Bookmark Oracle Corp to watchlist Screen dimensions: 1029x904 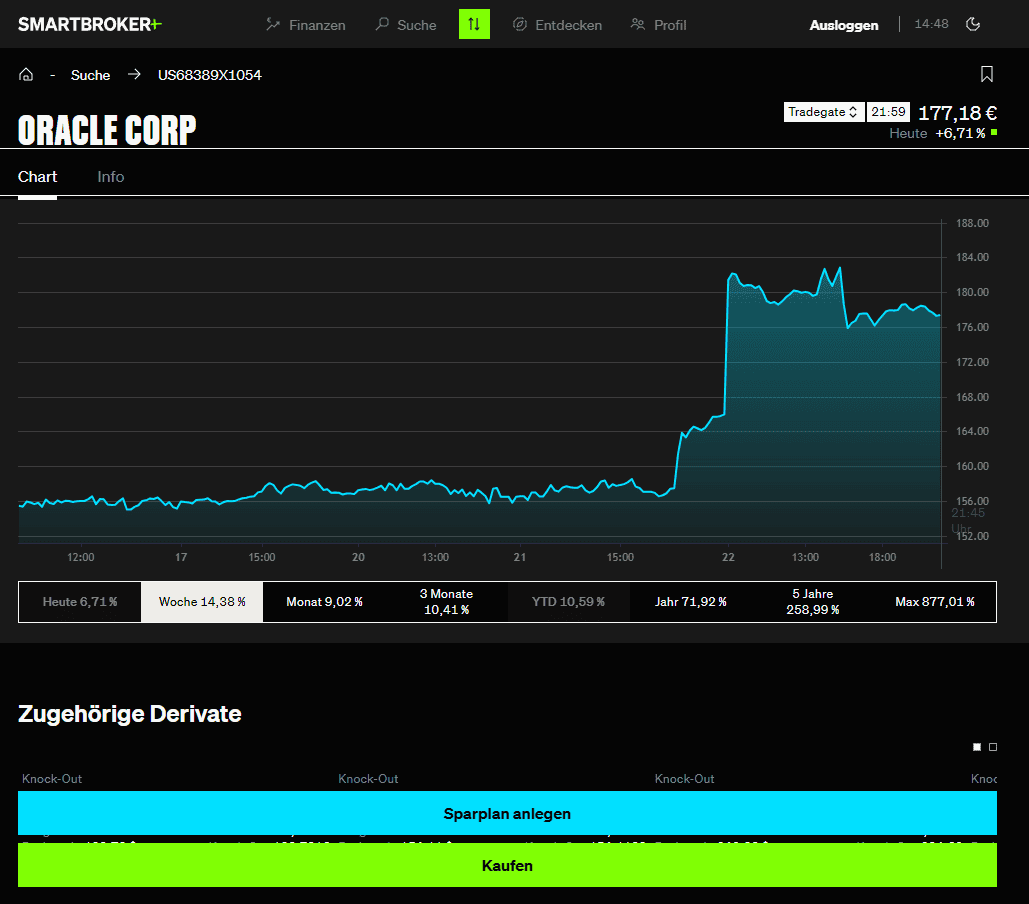coord(986,74)
